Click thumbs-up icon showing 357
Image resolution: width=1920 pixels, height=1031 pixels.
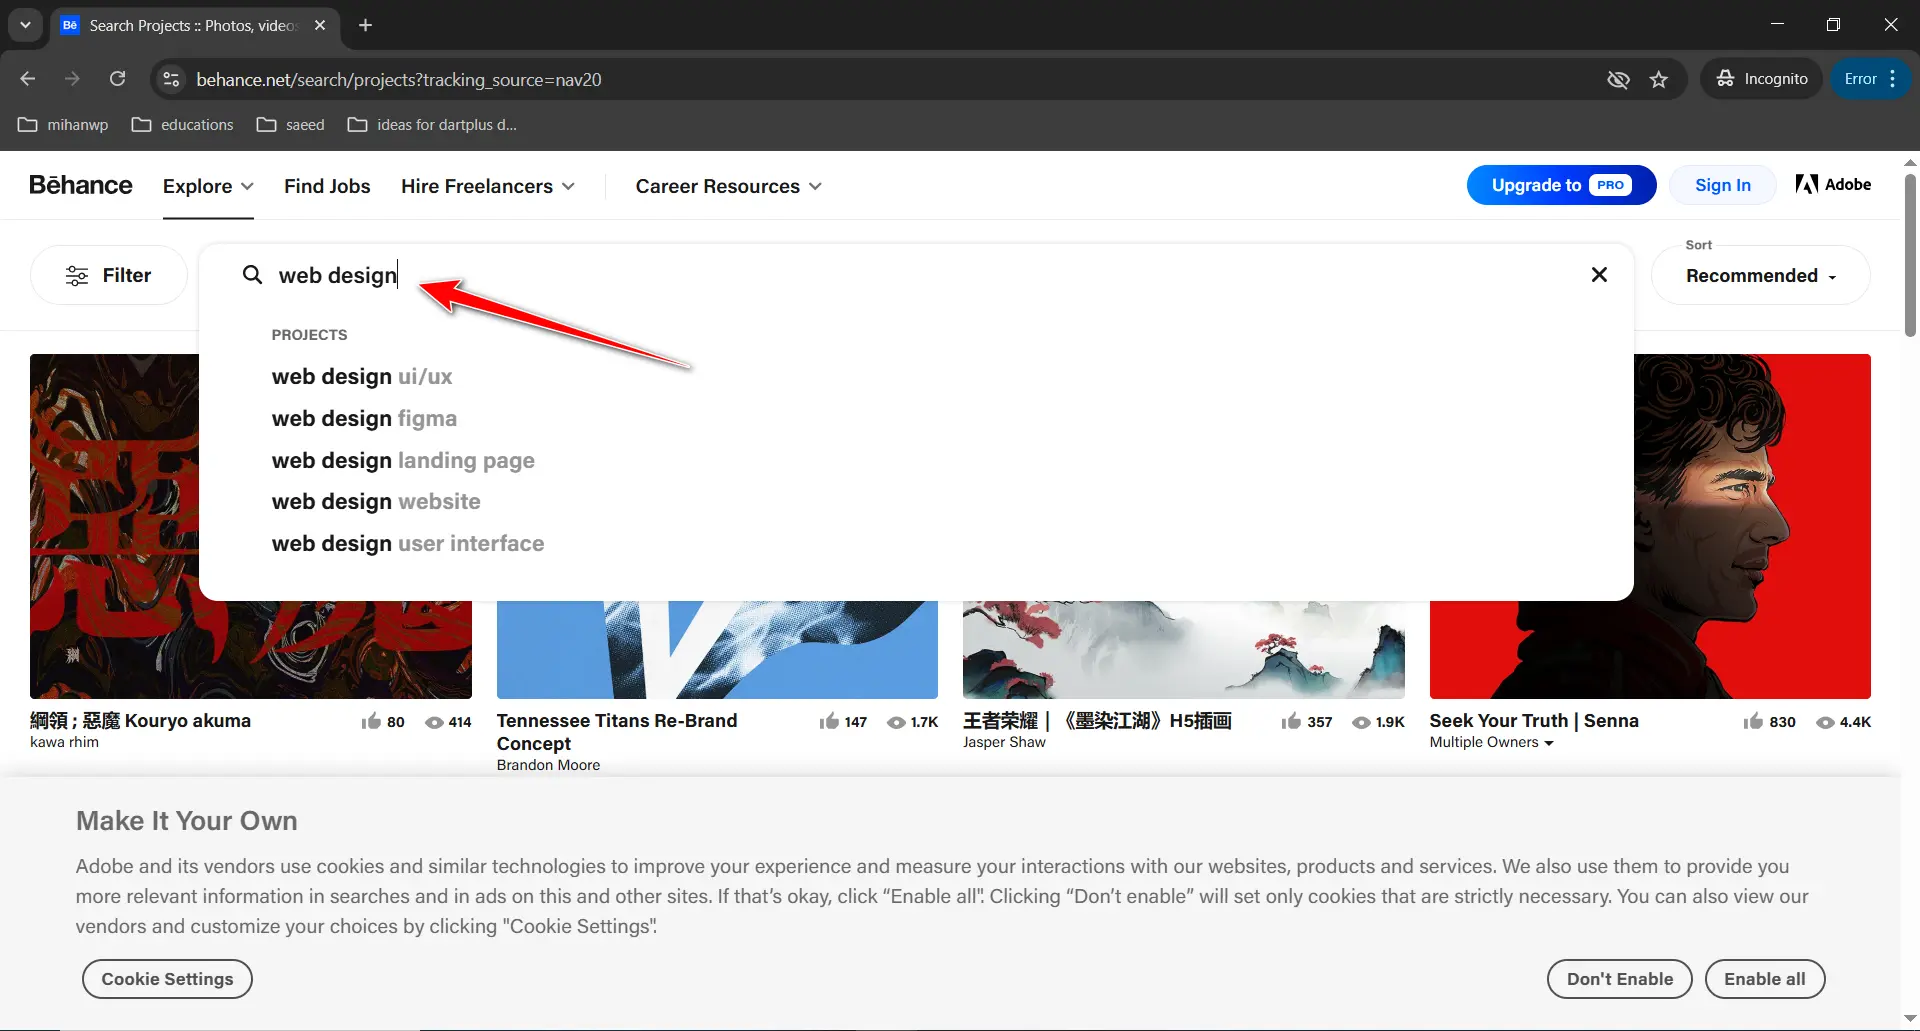1291,721
